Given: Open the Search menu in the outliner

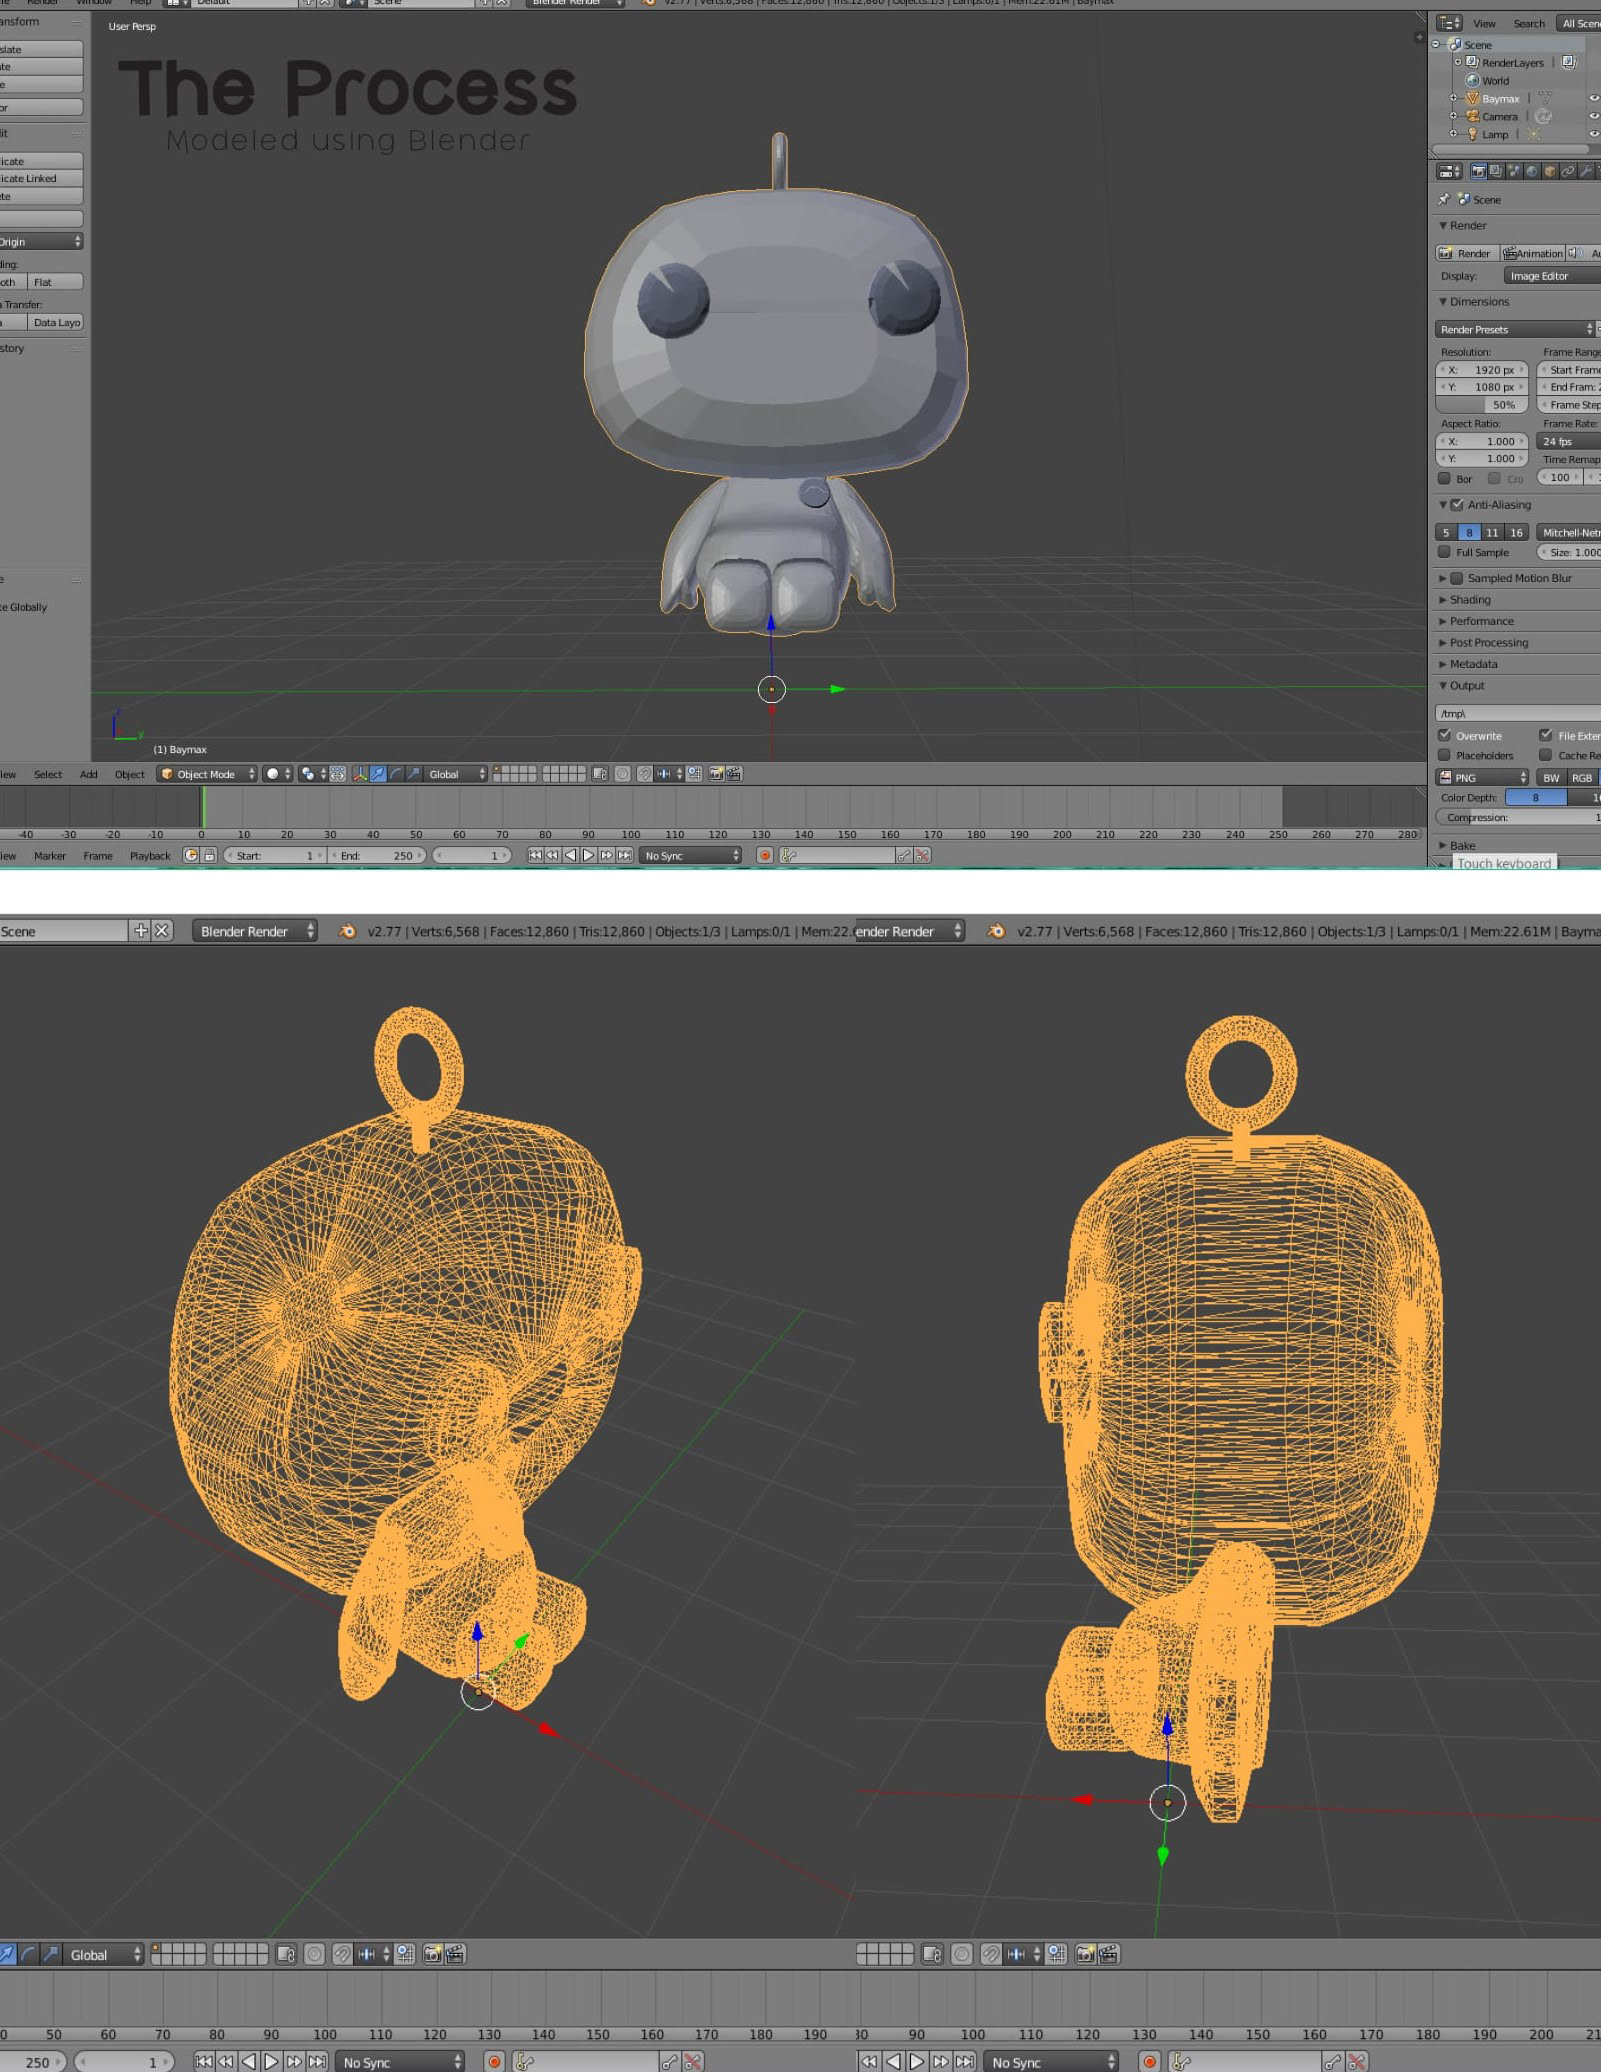Looking at the screenshot, I should 1529,23.
